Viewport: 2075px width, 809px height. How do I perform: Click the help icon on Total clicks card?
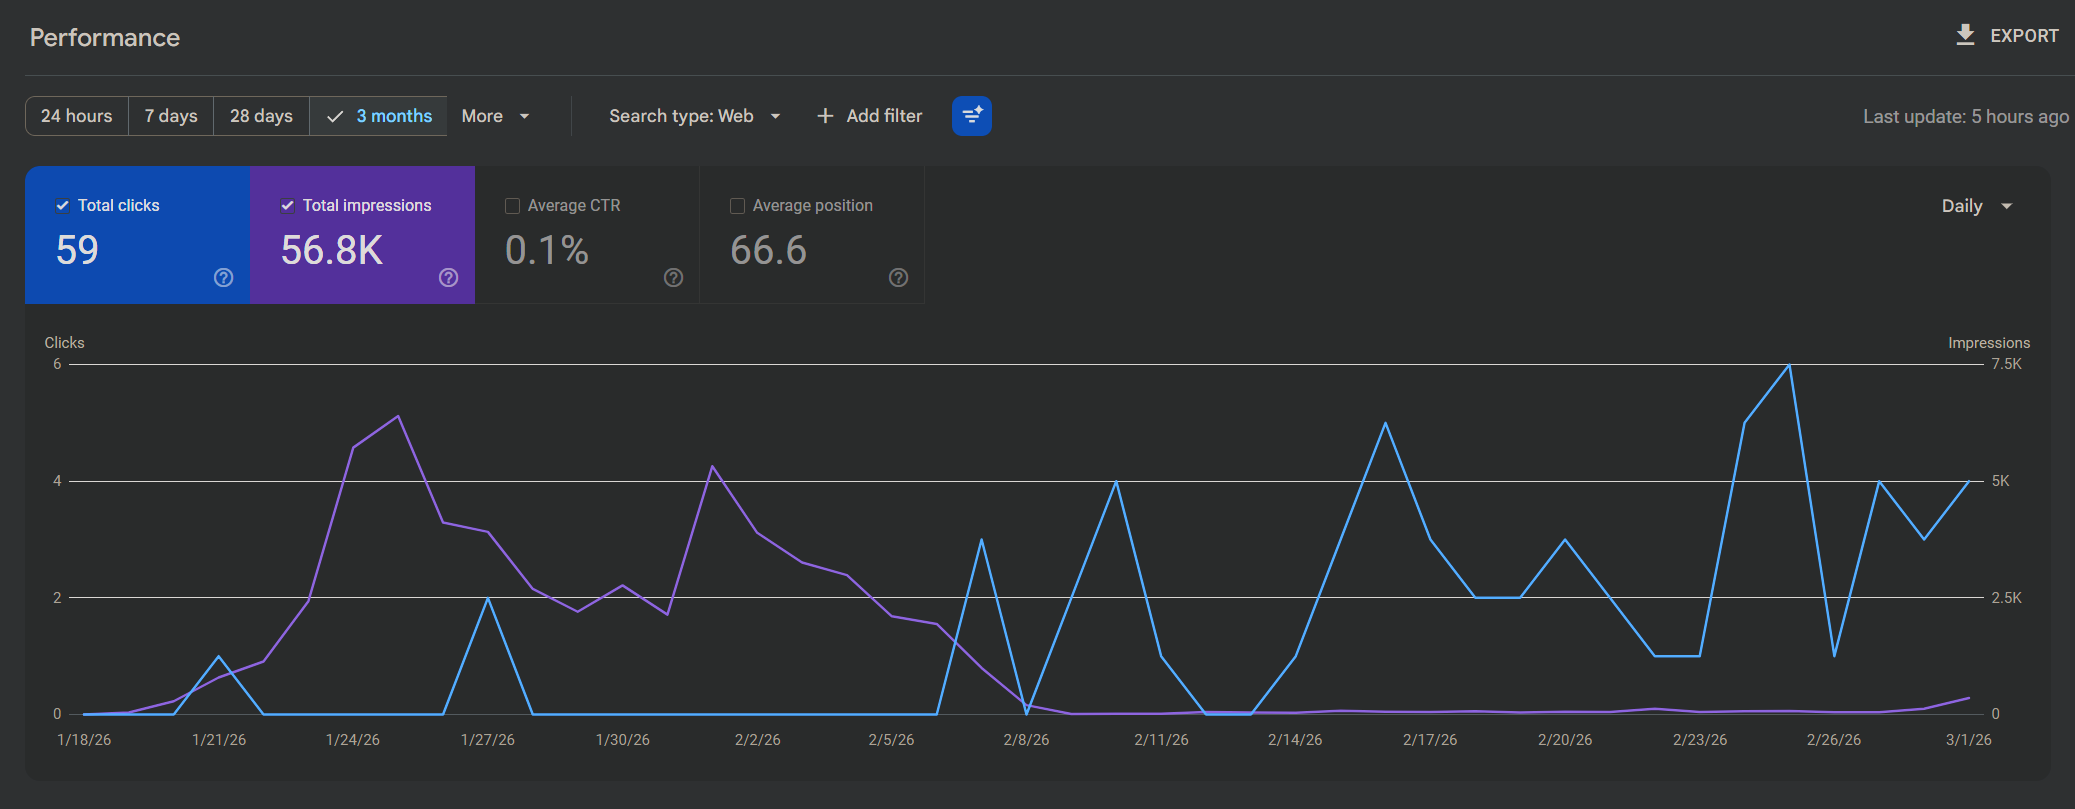[x=224, y=278]
